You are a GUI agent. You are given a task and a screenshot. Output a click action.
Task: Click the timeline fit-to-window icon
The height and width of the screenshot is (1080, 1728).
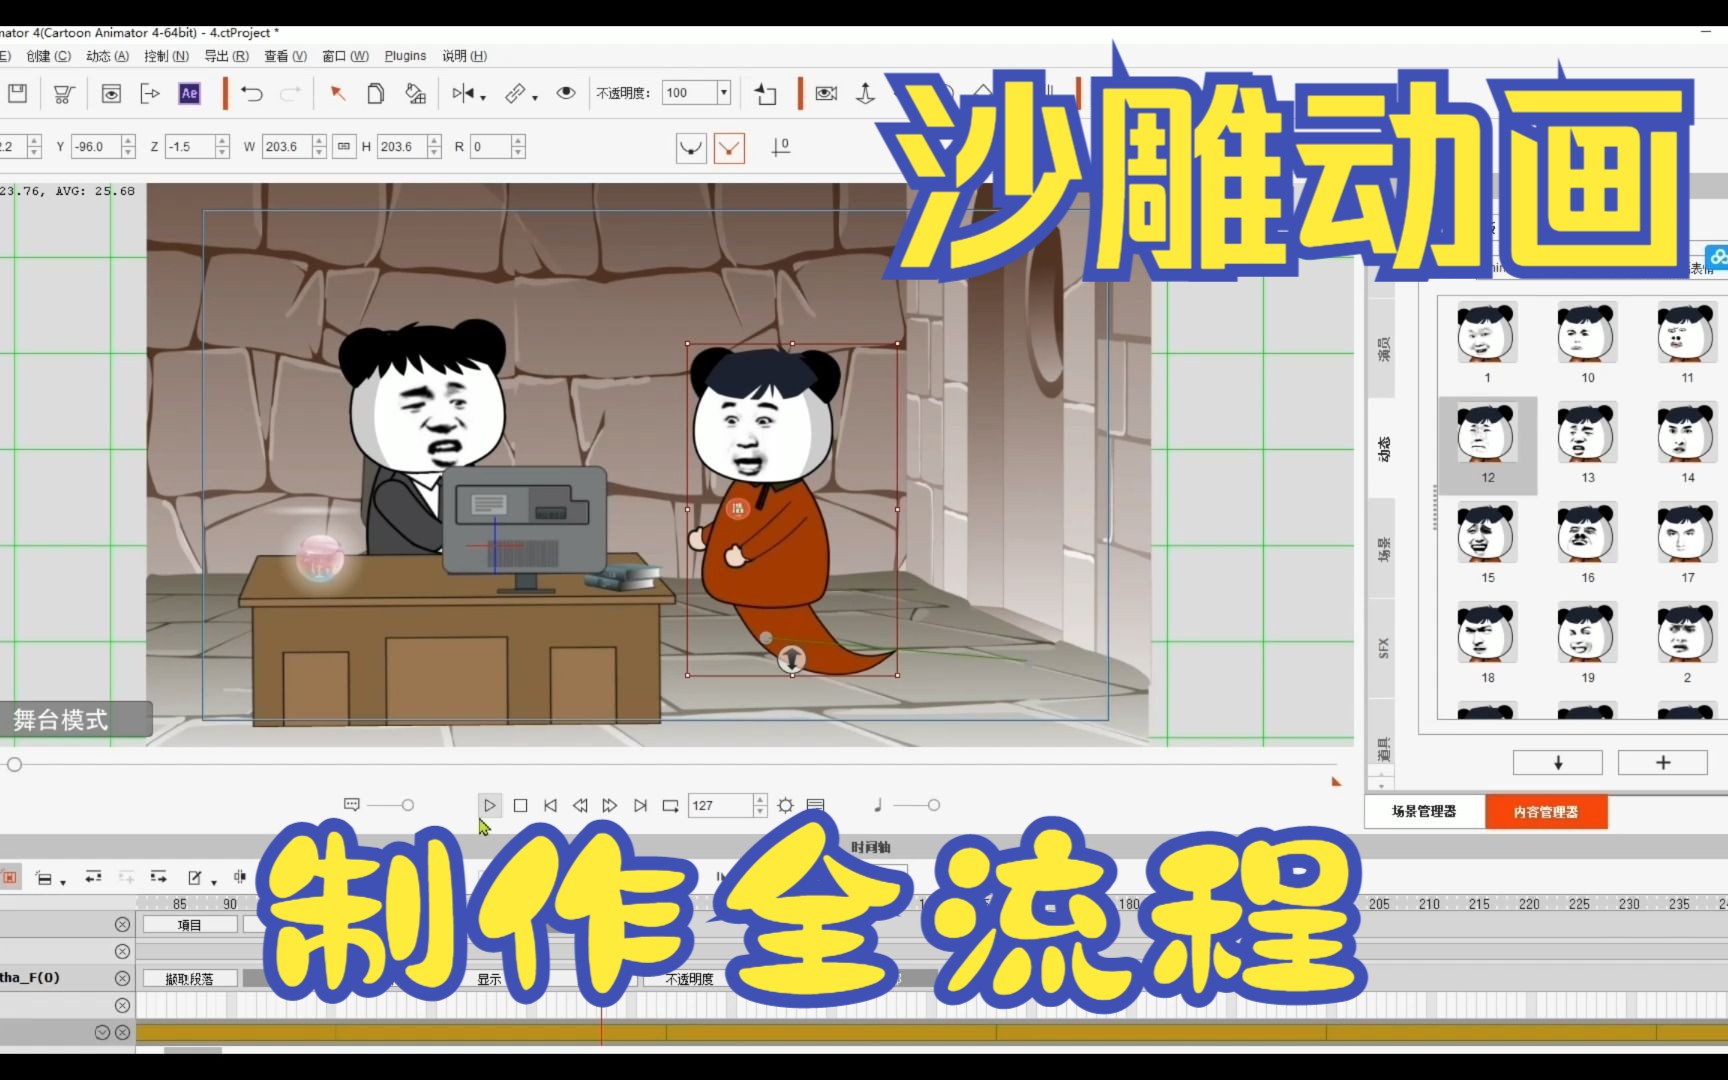240,877
